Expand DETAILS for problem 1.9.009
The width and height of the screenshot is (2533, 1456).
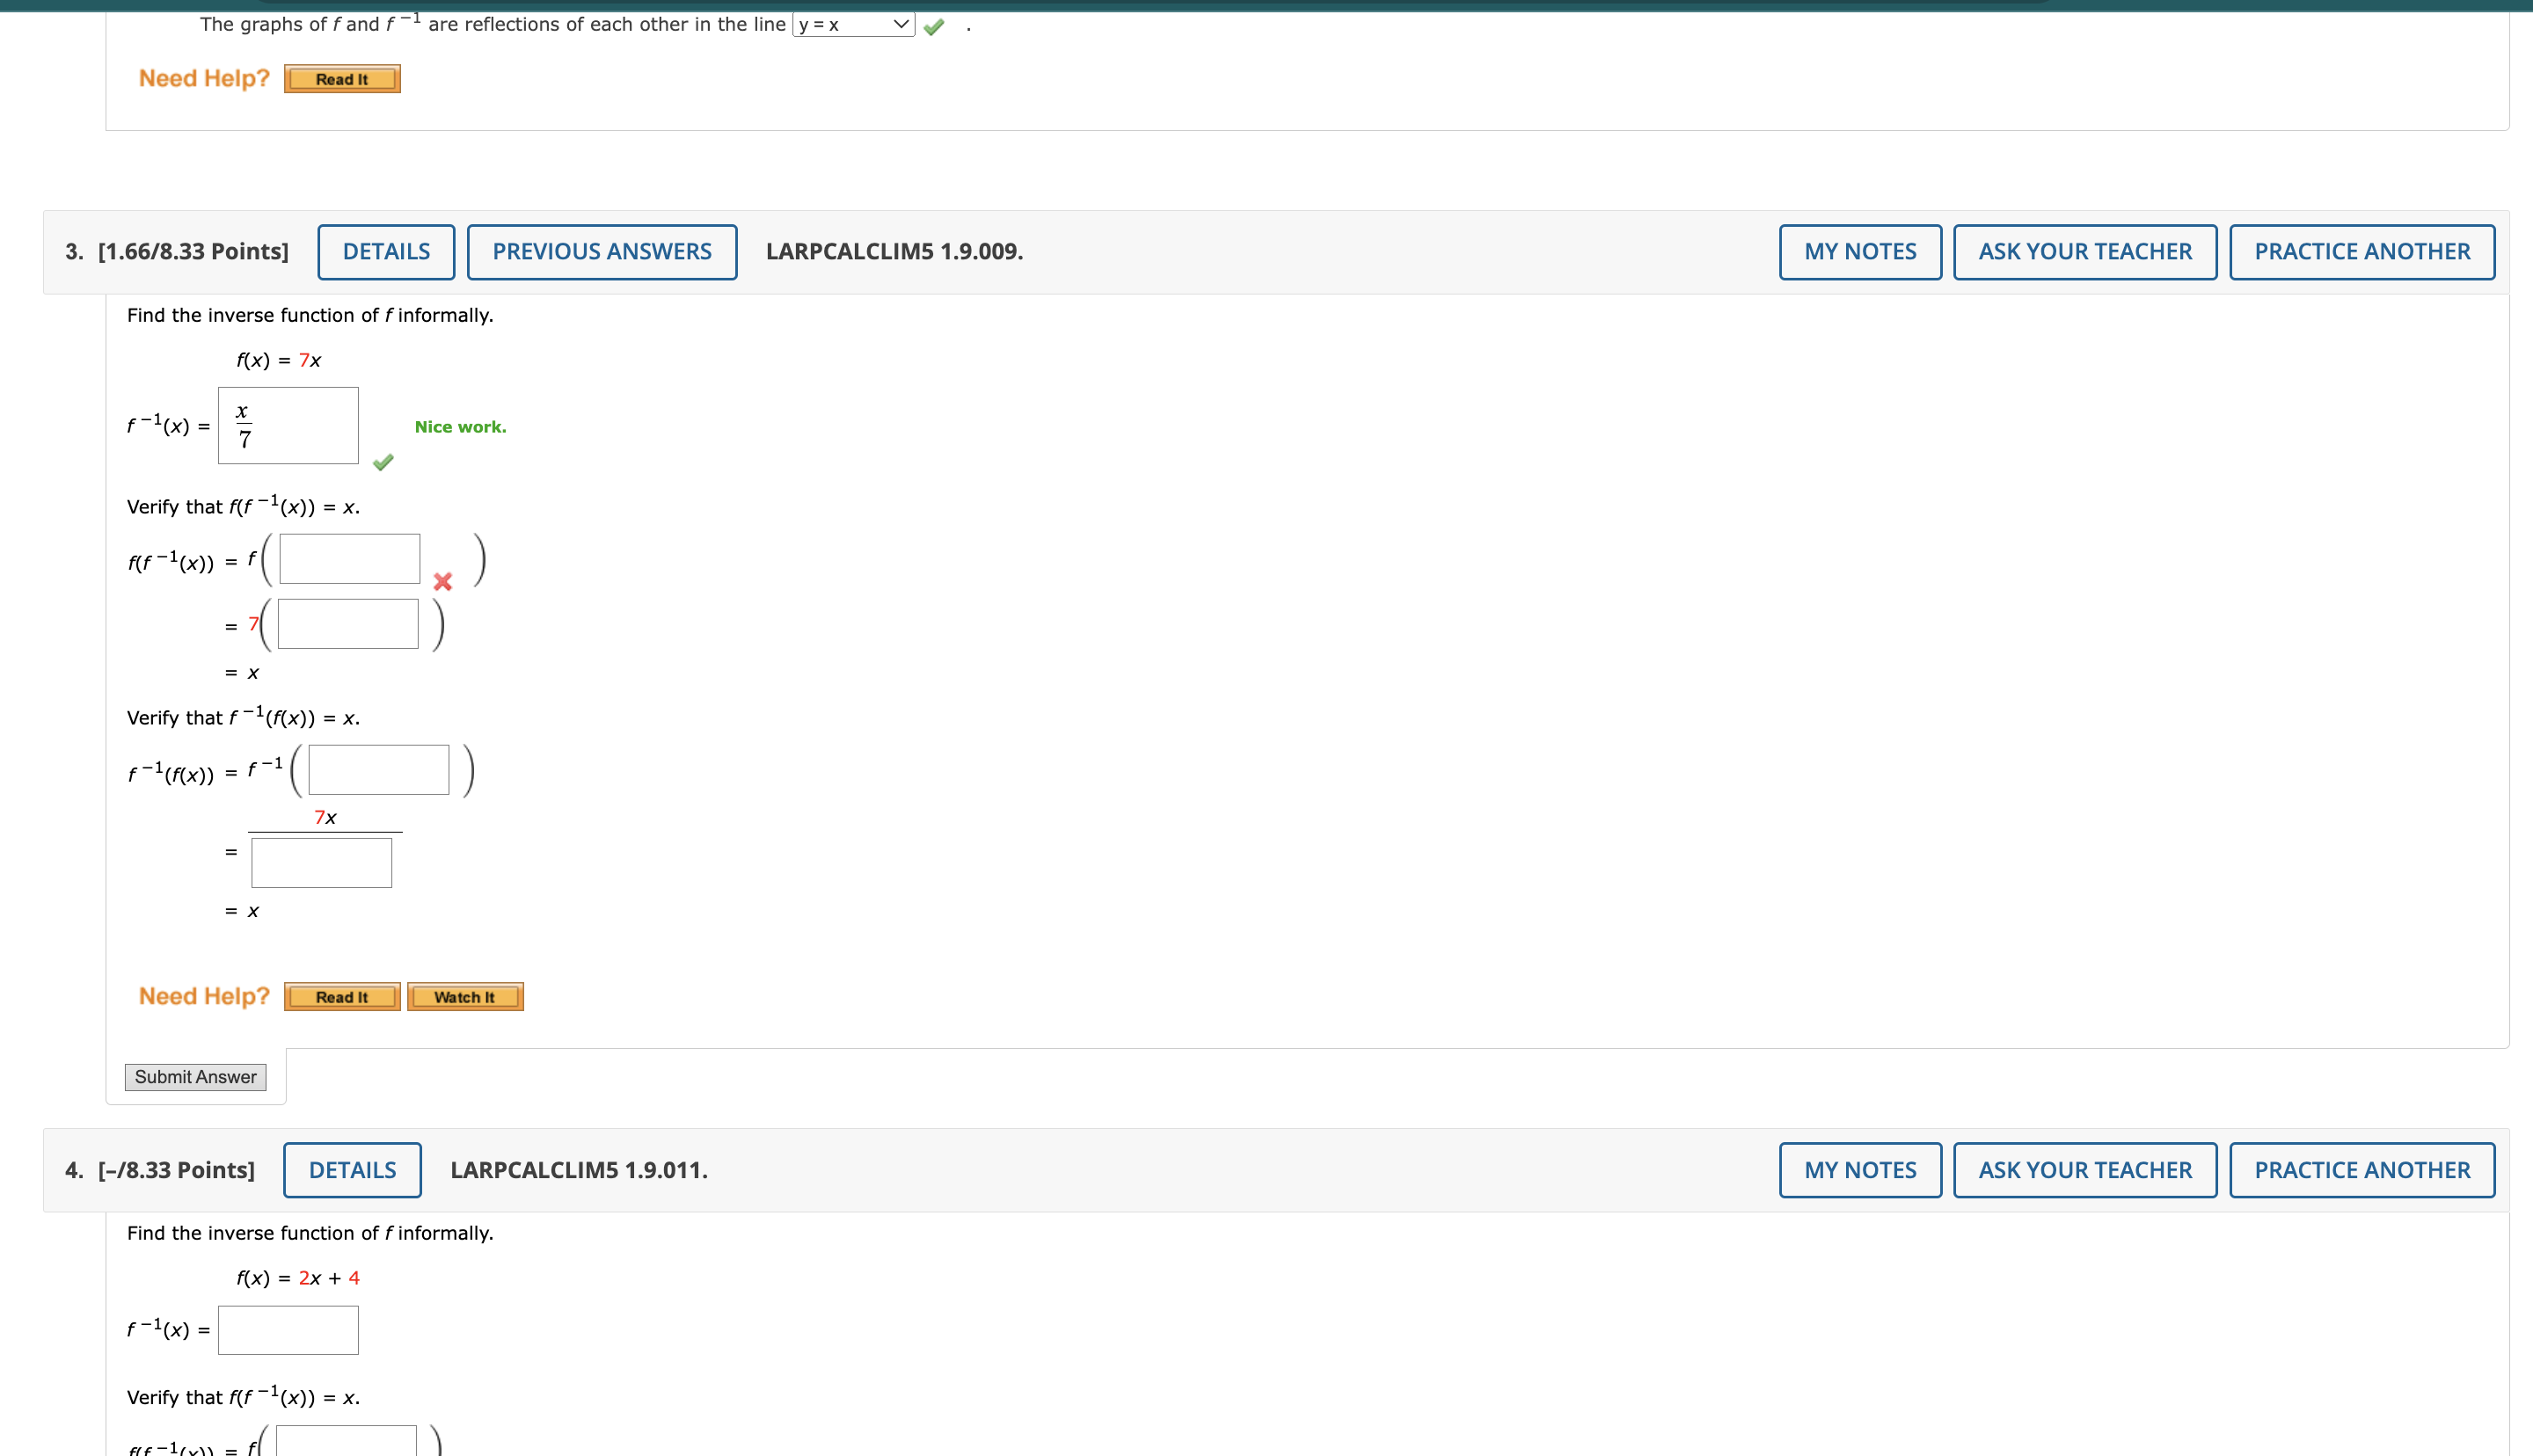385,251
